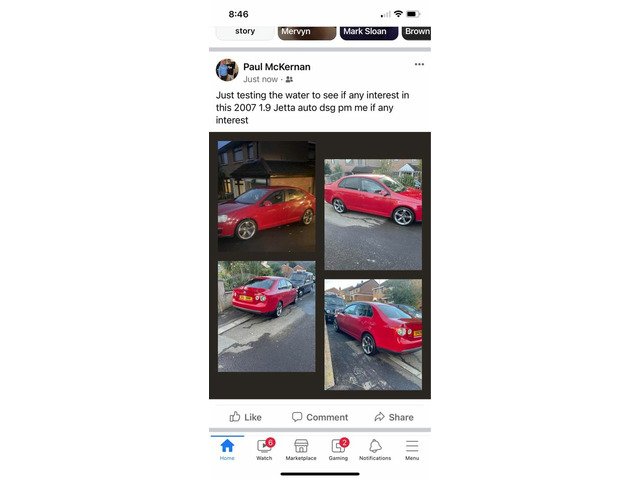Open the night-time photo of red Jetta
This screenshot has height=480, width=640.
tap(267, 196)
